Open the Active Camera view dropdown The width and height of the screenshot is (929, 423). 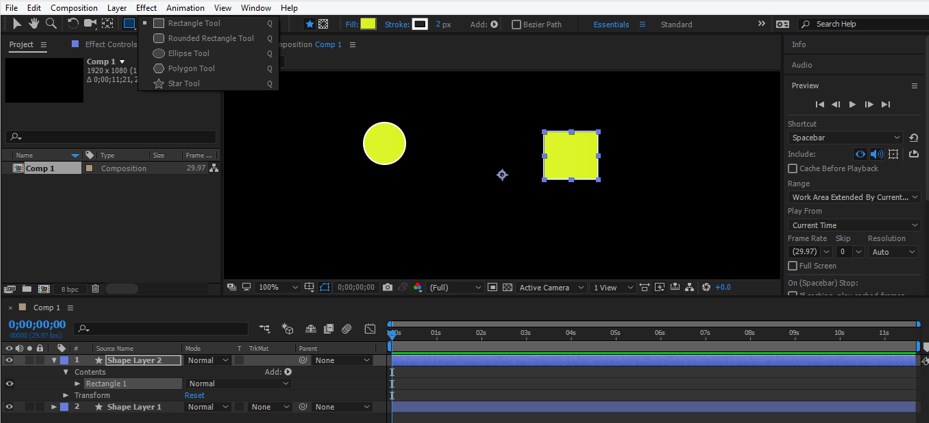tap(549, 288)
